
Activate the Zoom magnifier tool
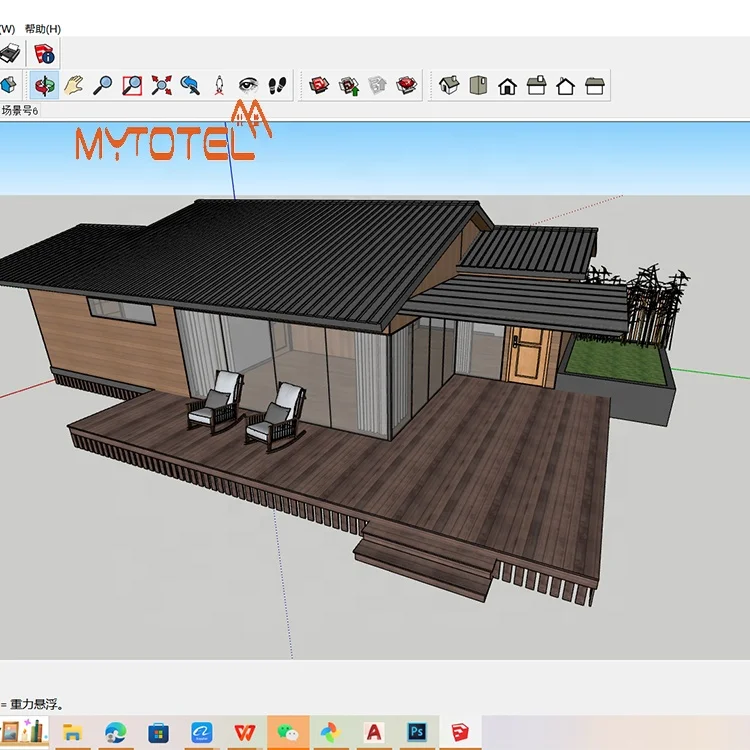click(102, 85)
